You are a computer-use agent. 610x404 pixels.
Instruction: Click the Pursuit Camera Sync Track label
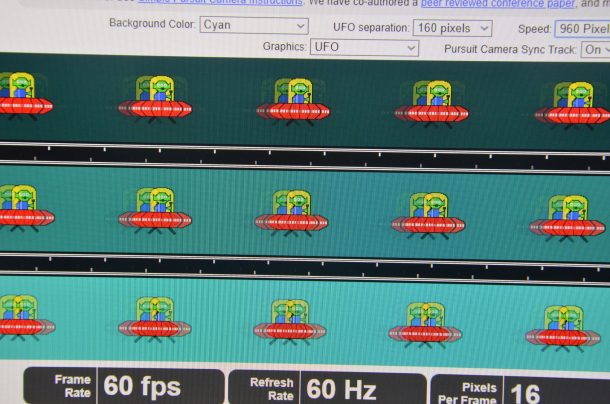[510, 49]
